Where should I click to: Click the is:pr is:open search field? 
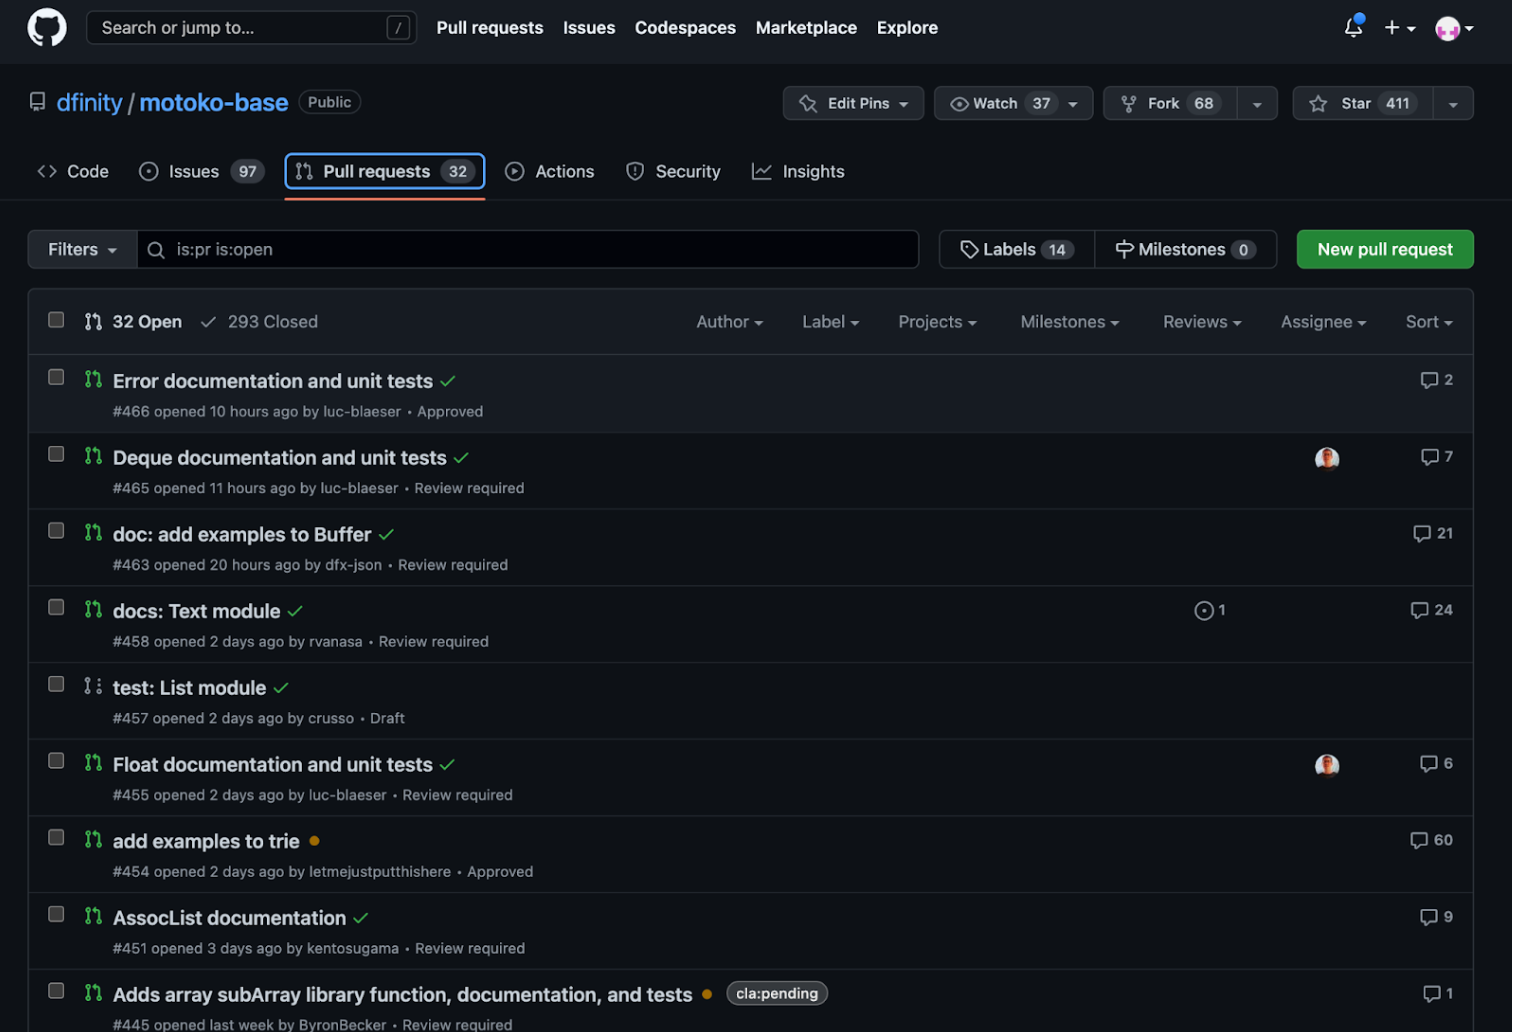(x=540, y=250)
